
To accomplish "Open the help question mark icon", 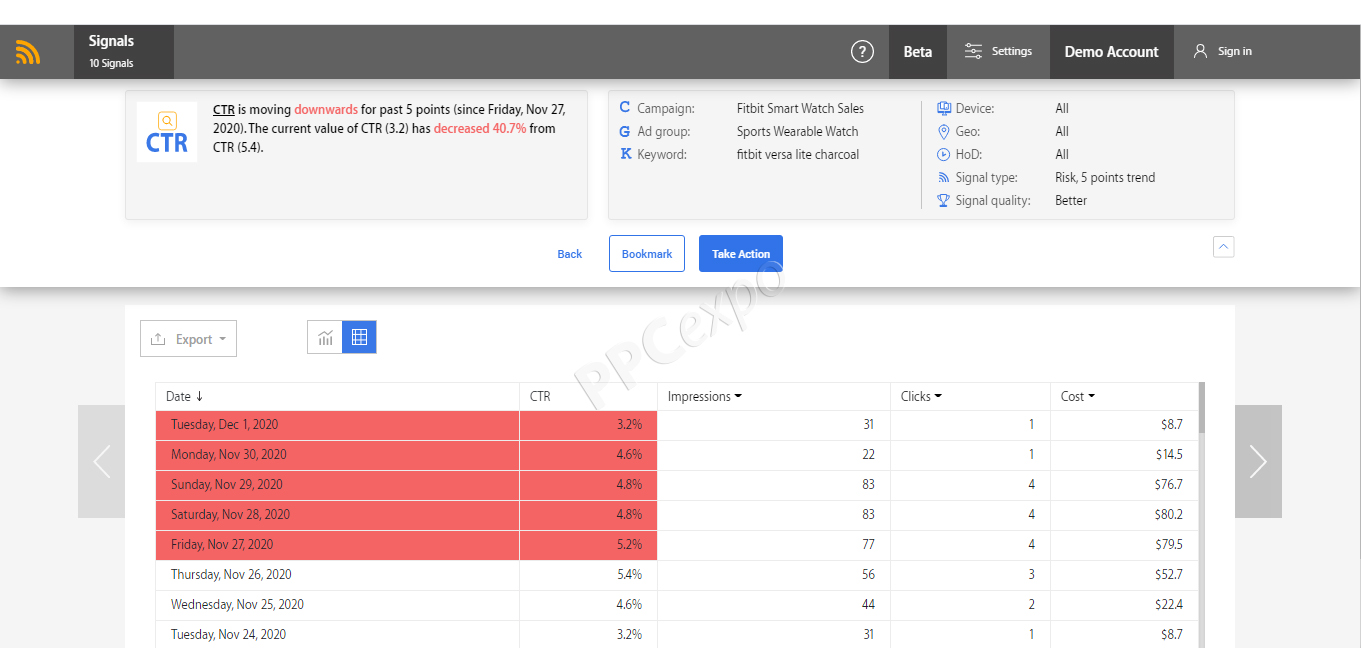I will (x=862, y=52).
